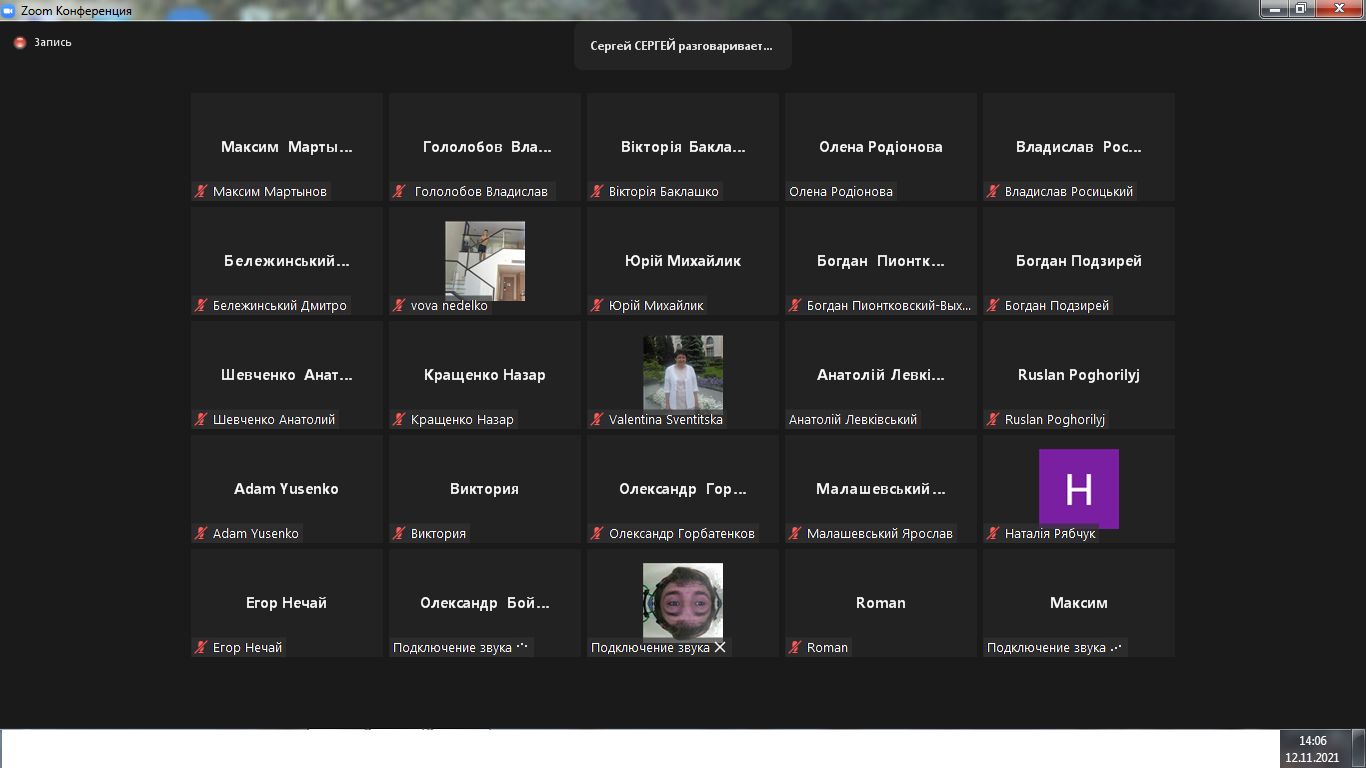Image resolution: width=1366 pixels, height=768 pixels.
Task: Select Valentina Sventitska's profile photo
Action: 682,374
